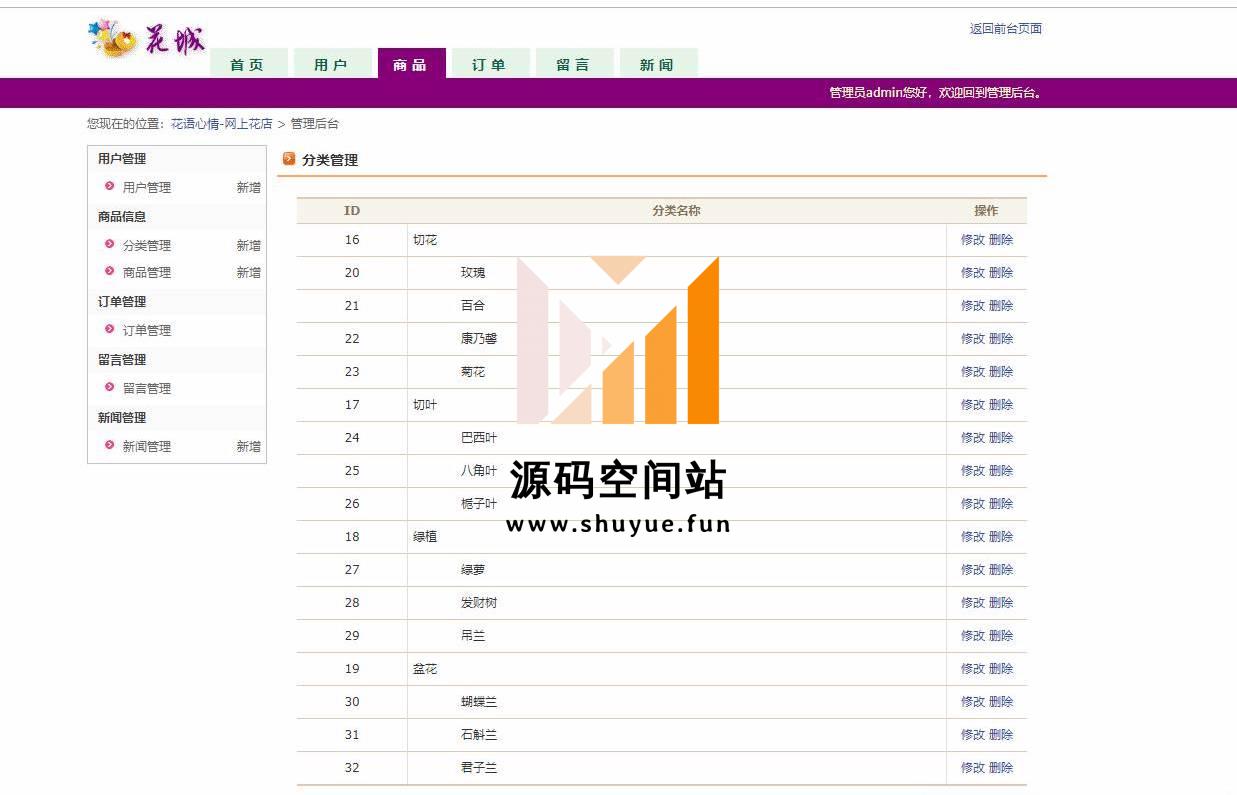Open the 新闻 tab
The image size is (1237, 795).
658,63
